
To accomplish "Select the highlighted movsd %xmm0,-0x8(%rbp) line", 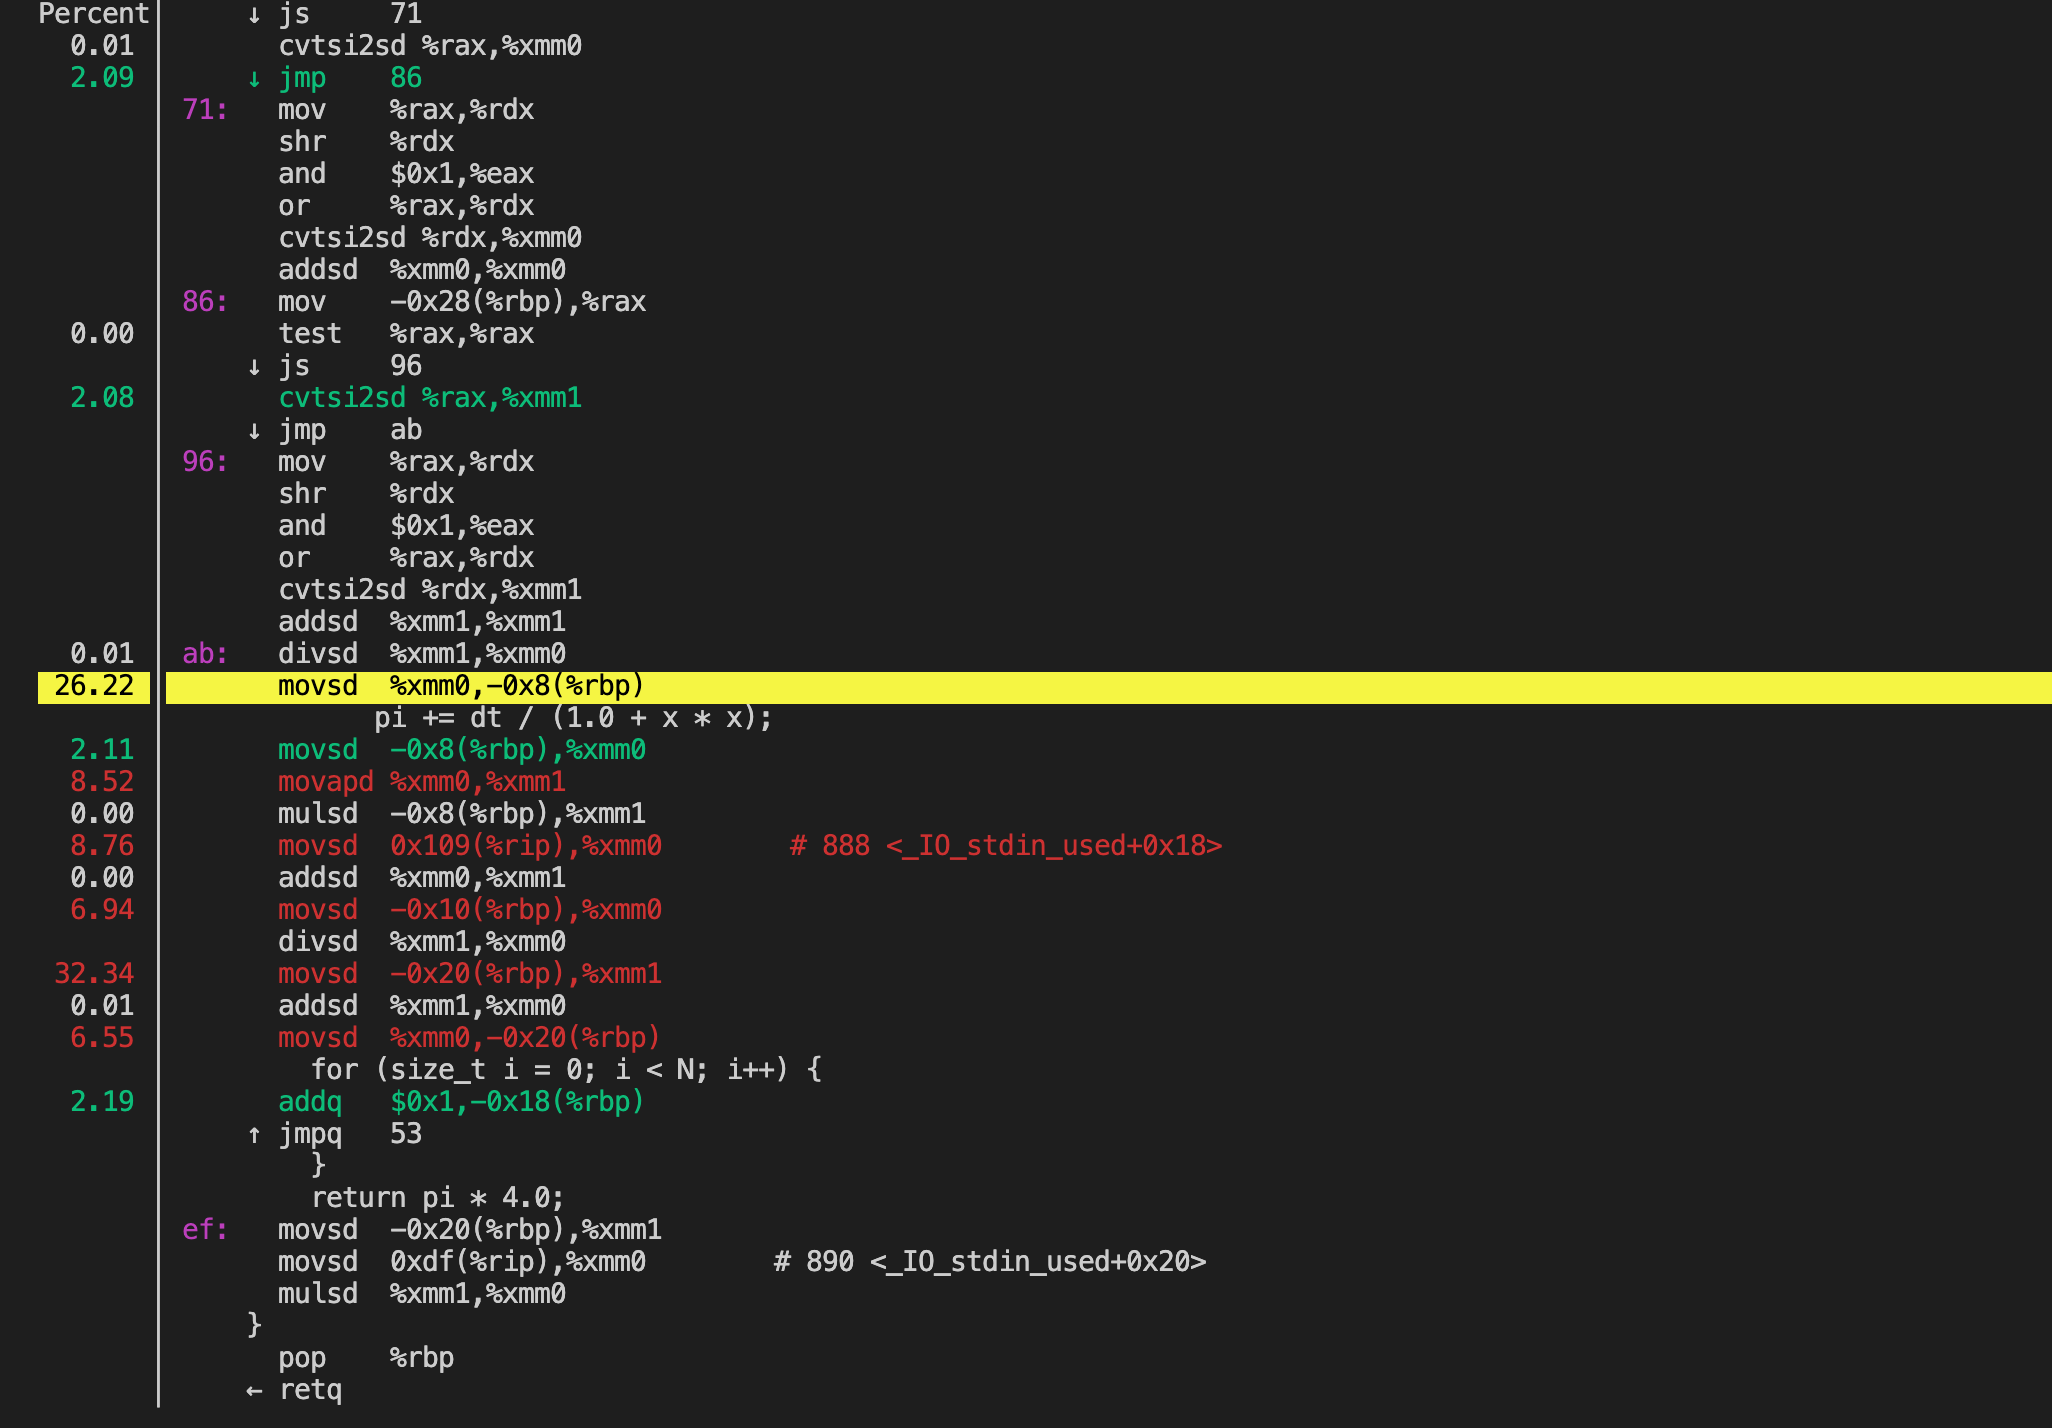I will point(460,686).
